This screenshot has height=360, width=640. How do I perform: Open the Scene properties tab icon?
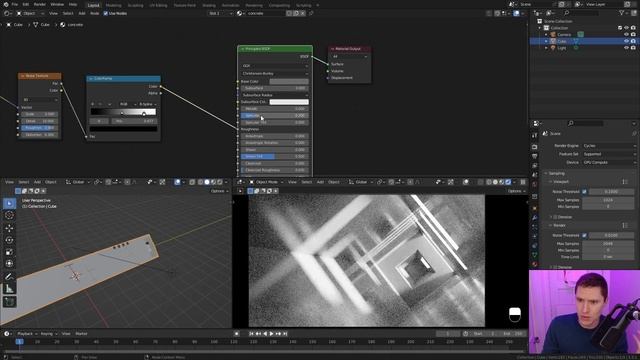point(535,175)
